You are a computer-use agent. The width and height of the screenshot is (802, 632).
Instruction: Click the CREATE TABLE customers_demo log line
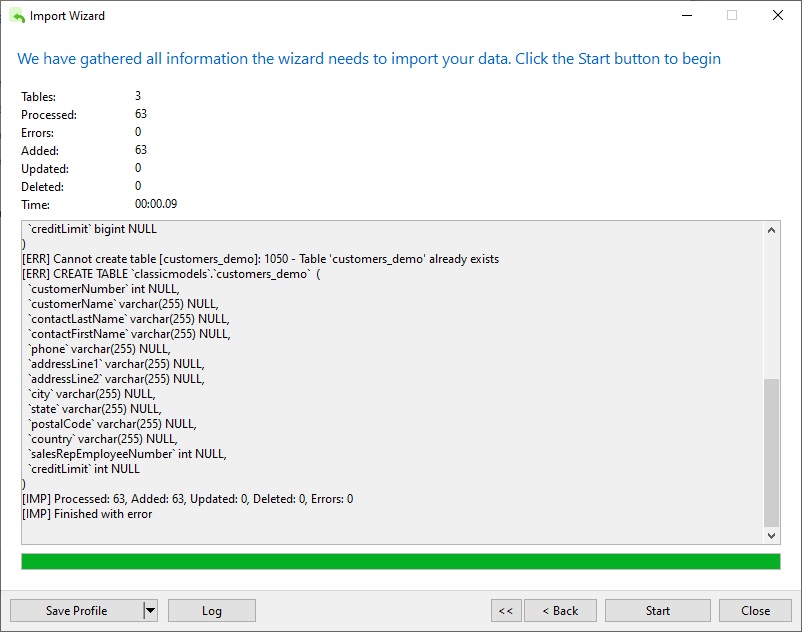point(171,274)
